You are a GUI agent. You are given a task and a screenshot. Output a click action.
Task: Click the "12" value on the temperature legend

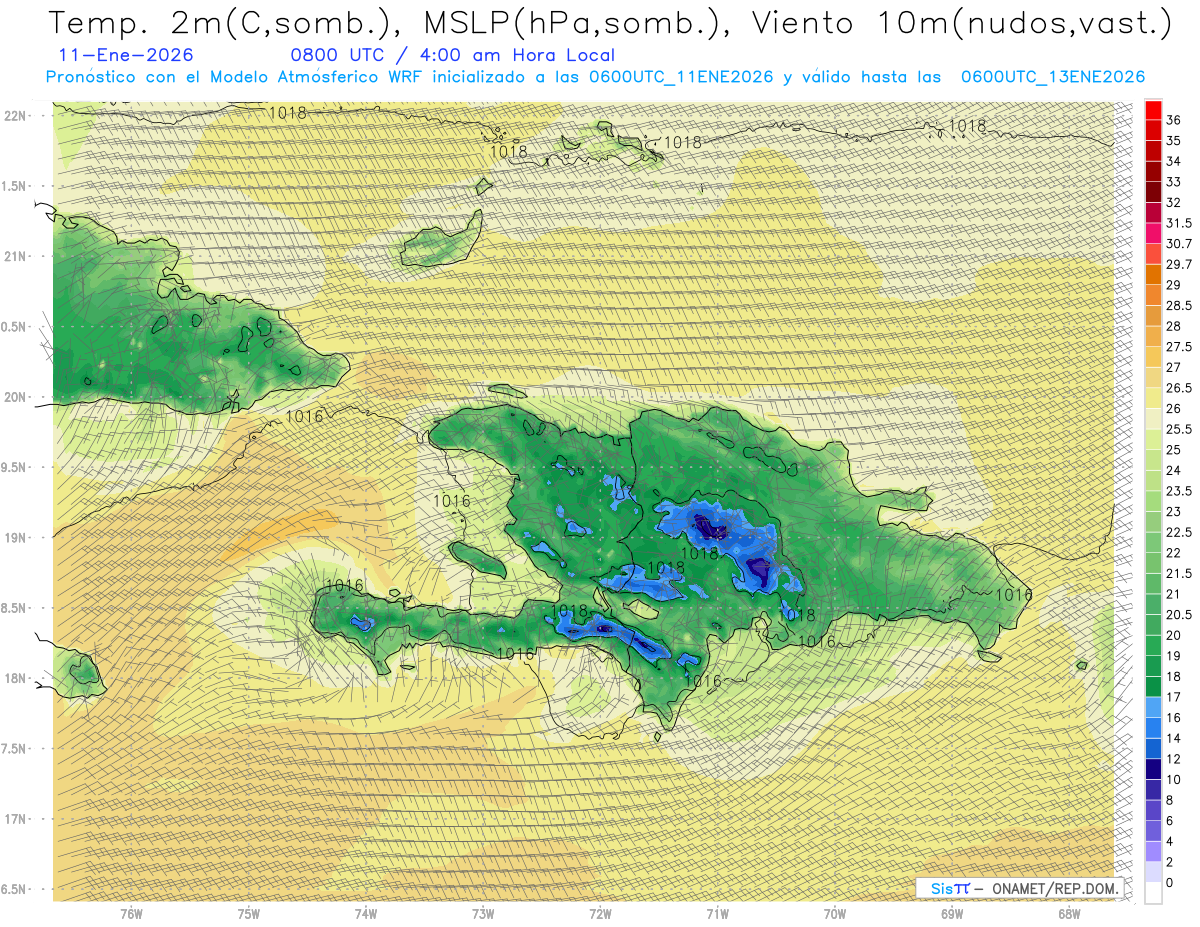[1174, 759]
